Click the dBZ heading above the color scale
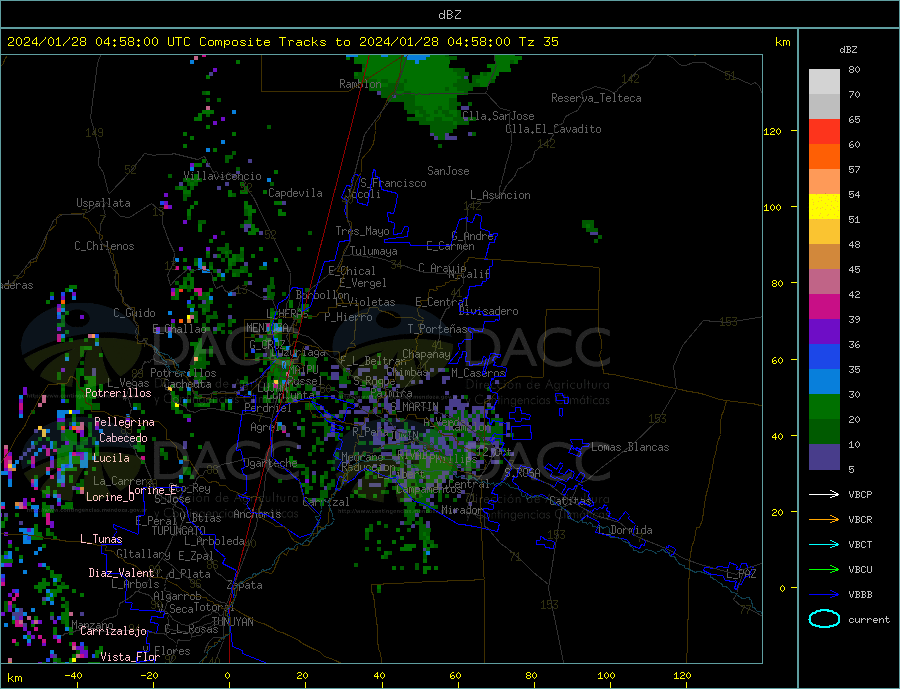 (x=848, y=50)
